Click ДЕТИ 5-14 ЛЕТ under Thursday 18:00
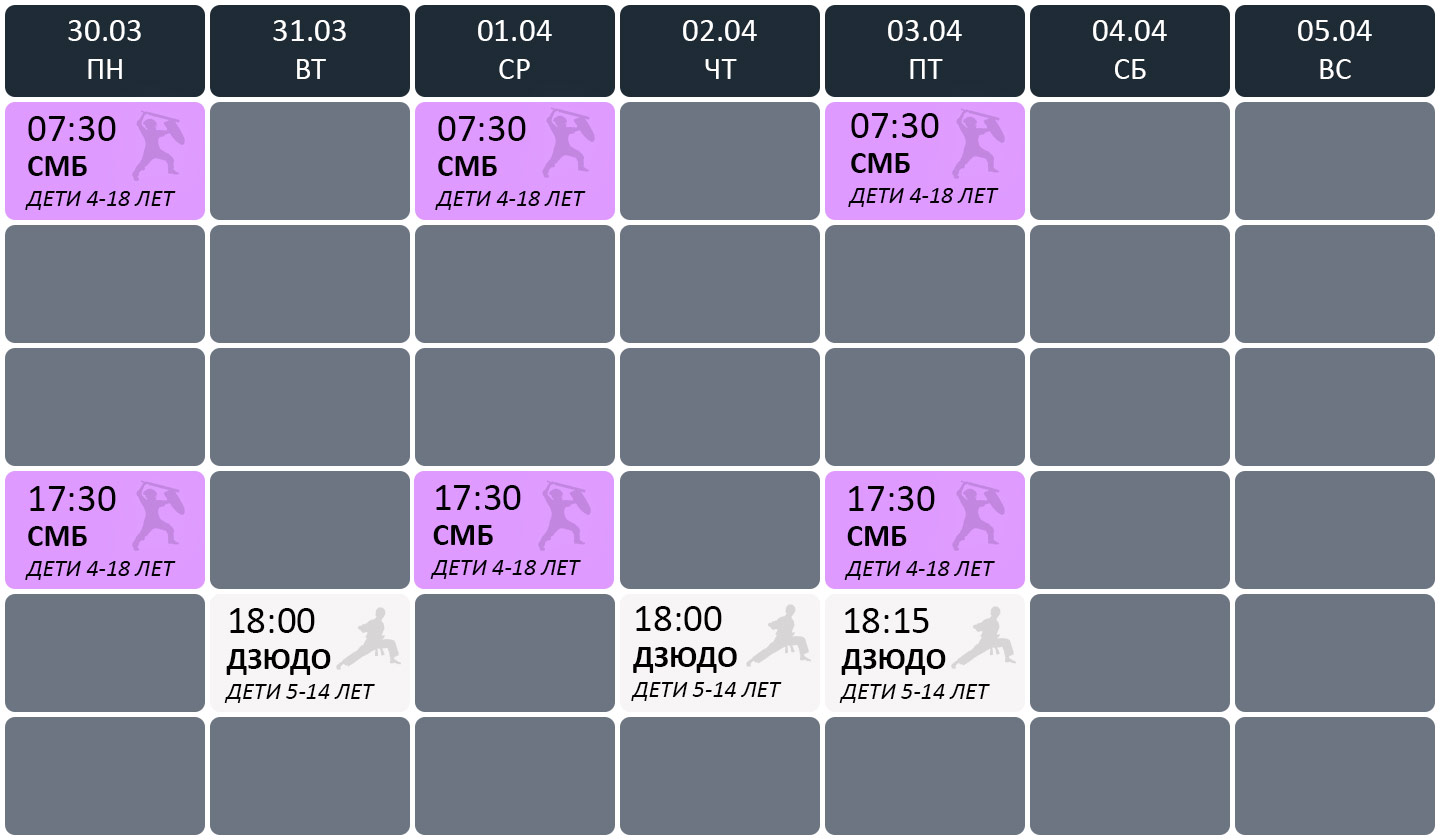This screenshot has height=840, width=1440. (x=706, y=689)
